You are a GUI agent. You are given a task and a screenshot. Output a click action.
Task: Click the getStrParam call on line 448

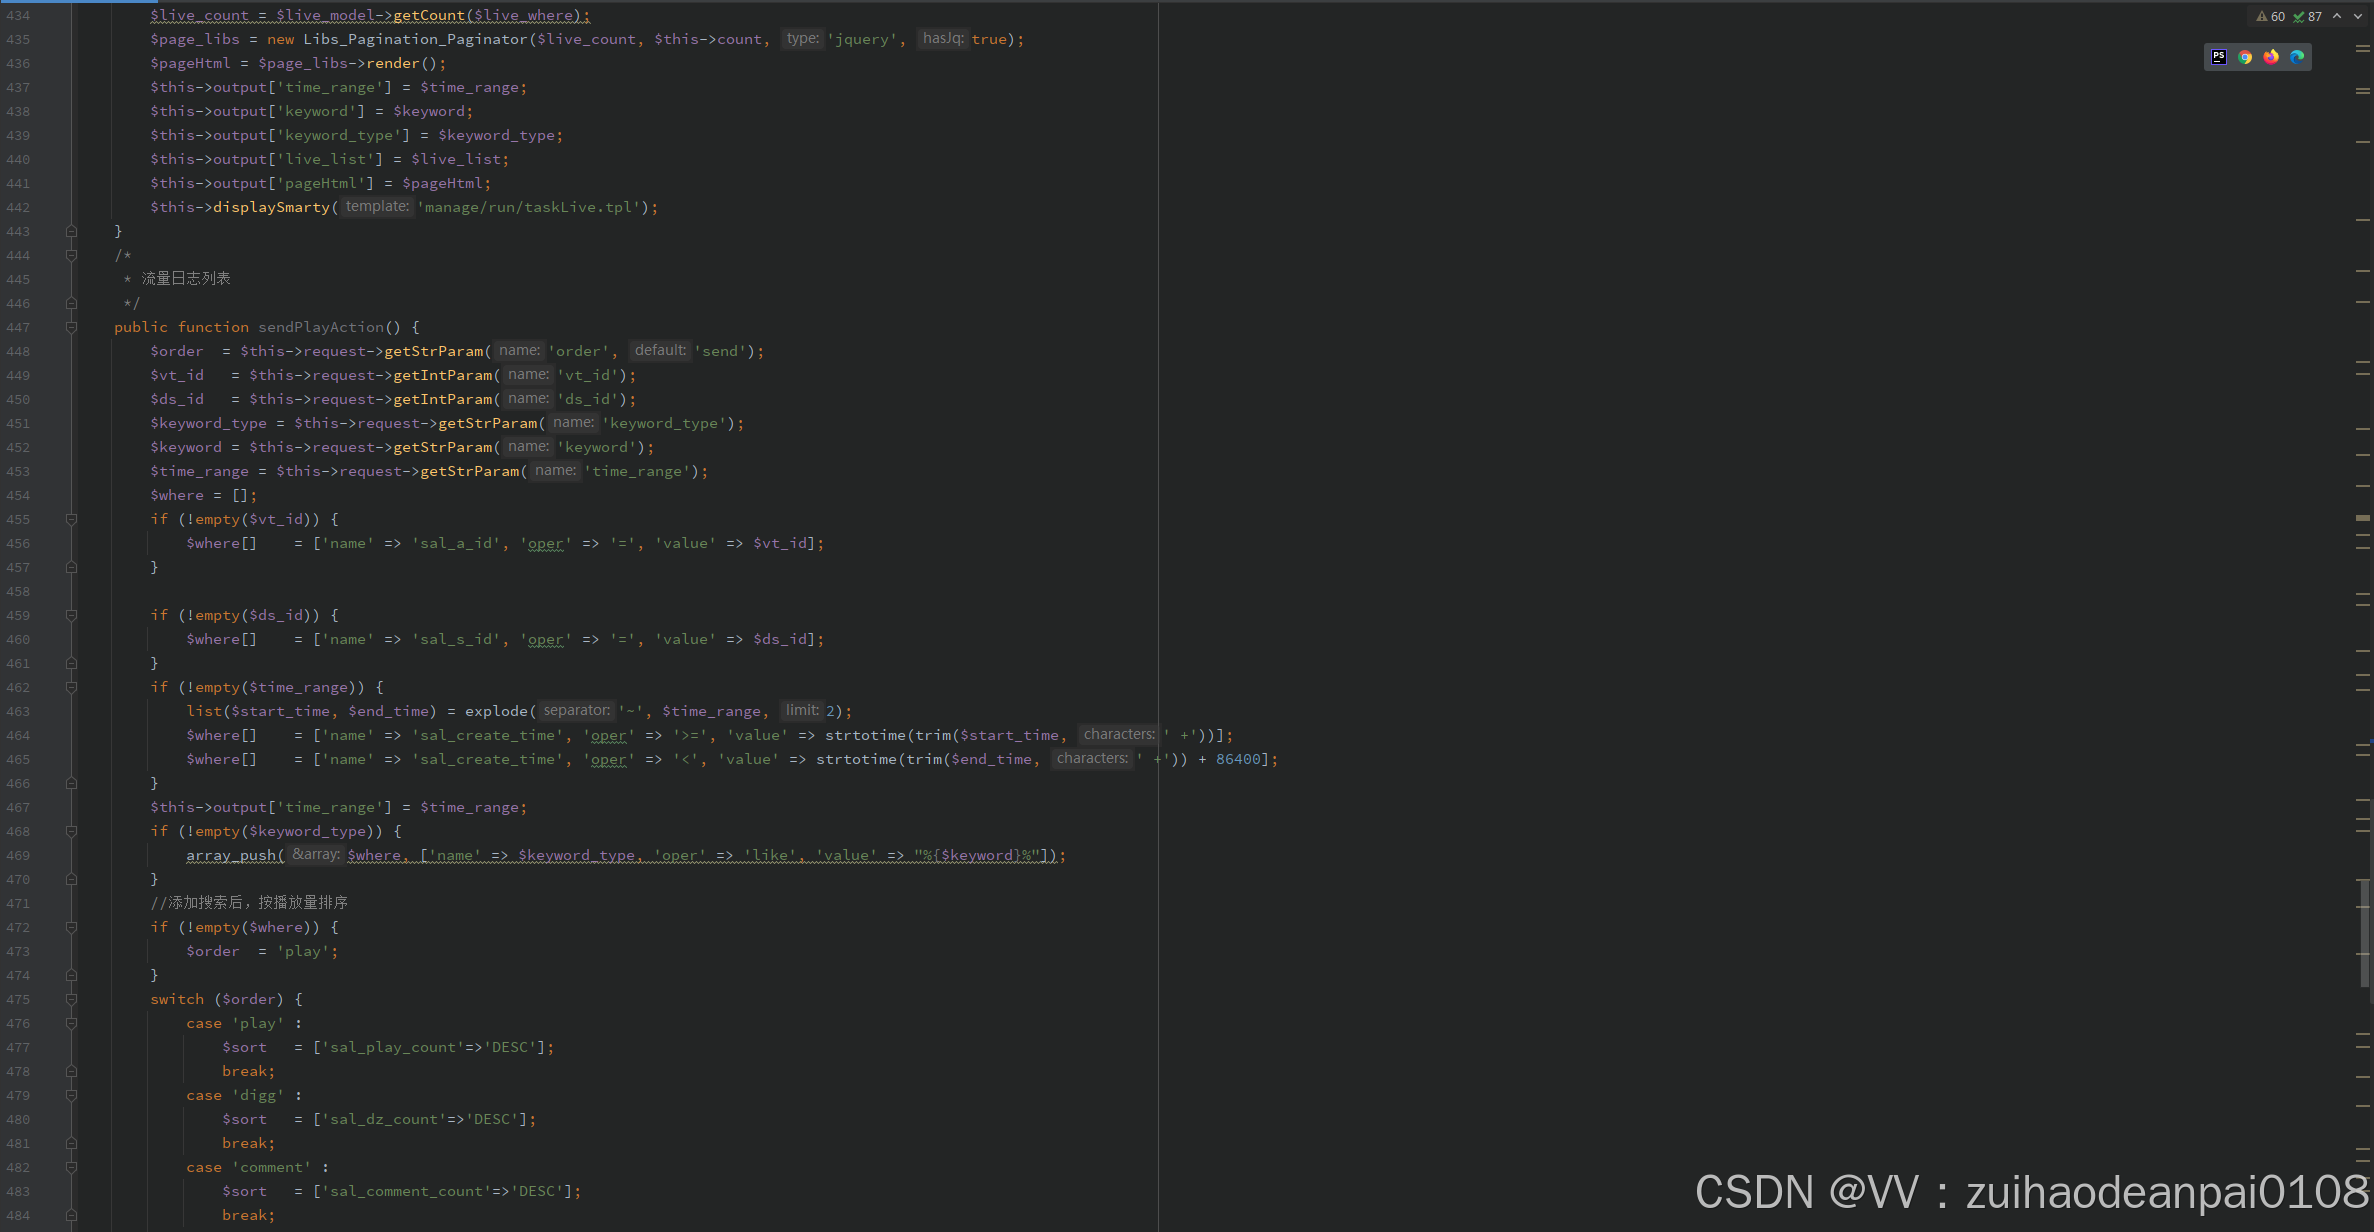pyautogui.click(x=433, y=351)
